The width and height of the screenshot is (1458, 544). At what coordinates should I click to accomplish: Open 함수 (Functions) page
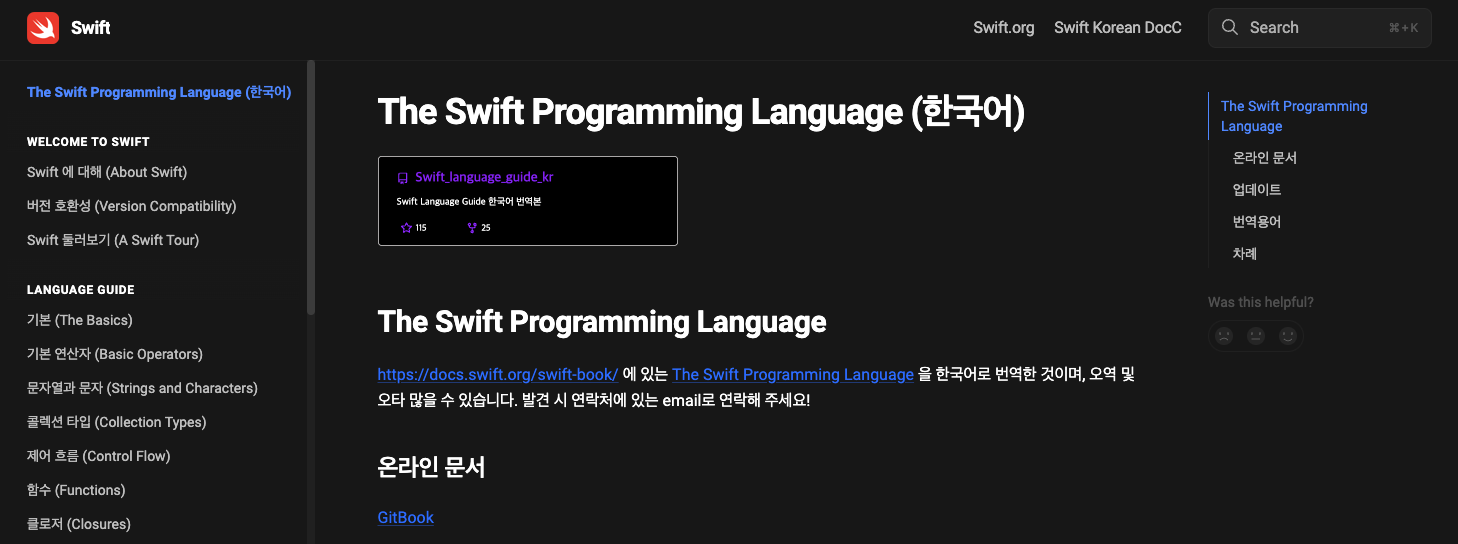[76, 490]
